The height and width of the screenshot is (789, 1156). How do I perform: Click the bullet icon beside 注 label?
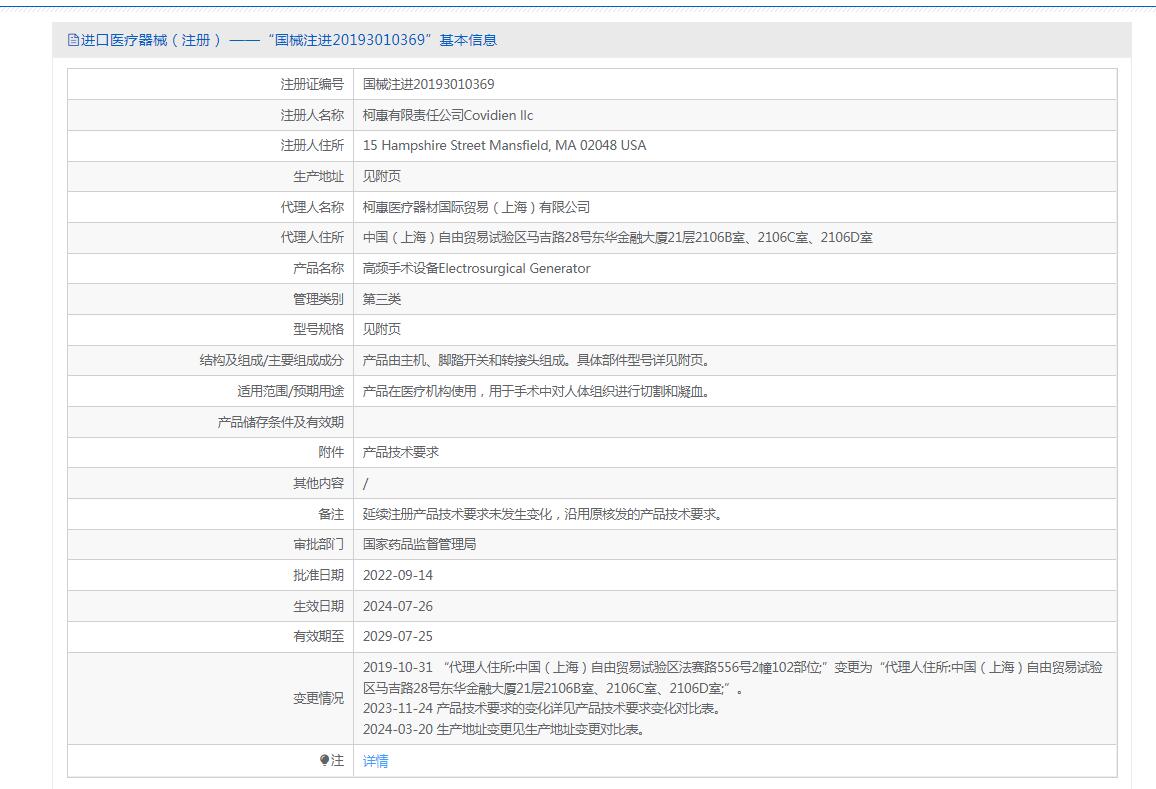coord(324,761)
